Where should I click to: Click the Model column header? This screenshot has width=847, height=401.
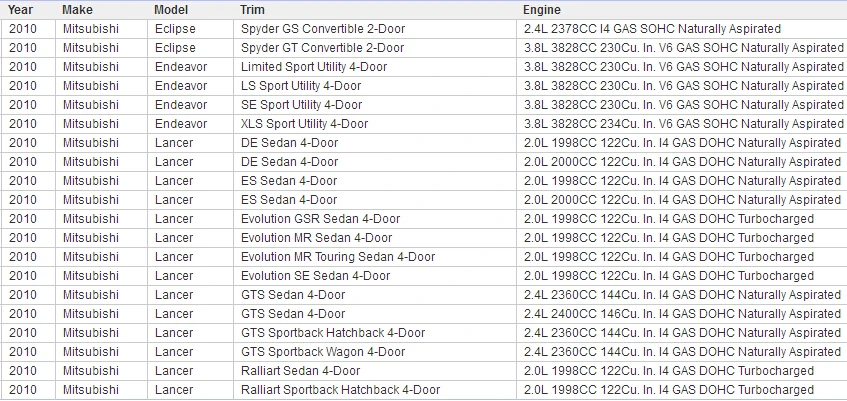coord(190,10)
